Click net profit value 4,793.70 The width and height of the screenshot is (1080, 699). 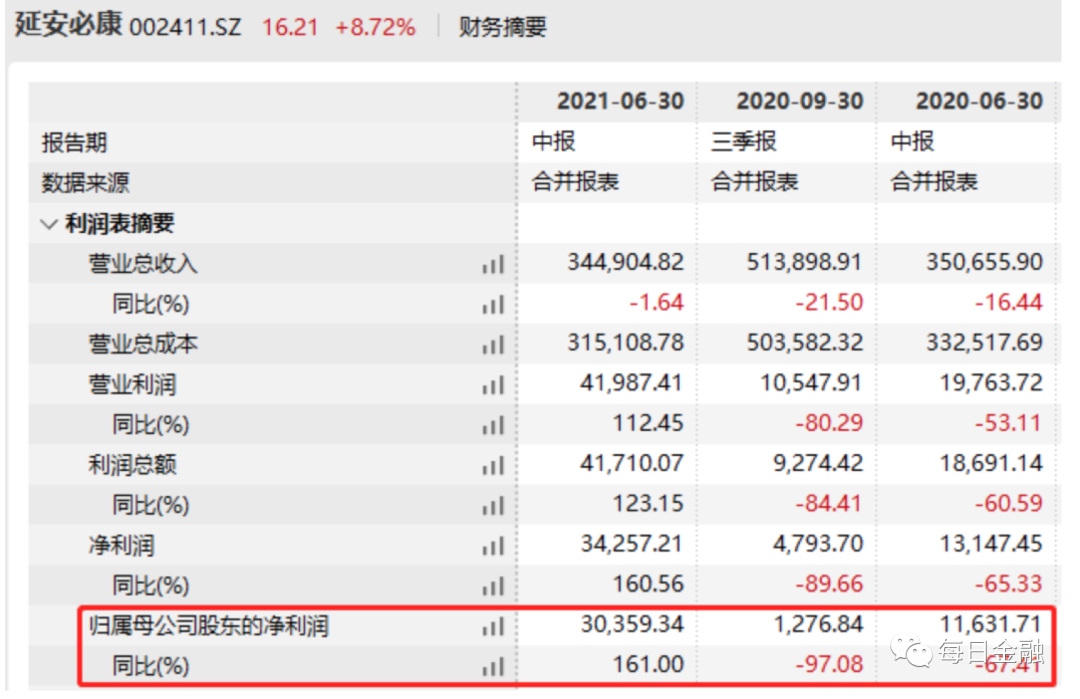click(818, 544)
